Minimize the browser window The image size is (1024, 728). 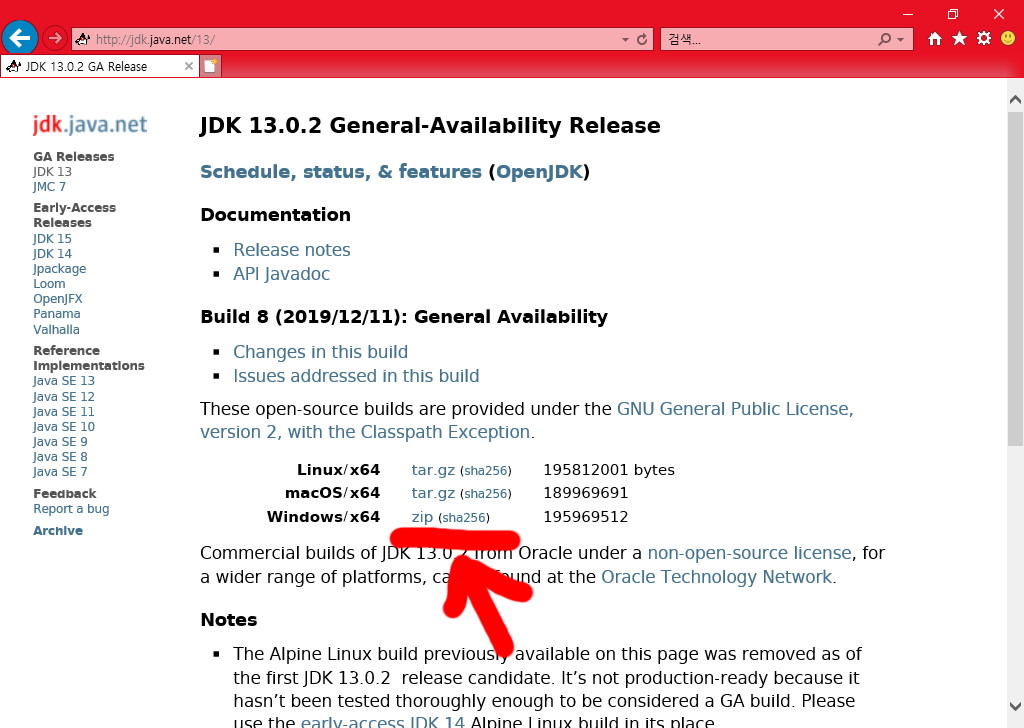[x=907, y=14]
